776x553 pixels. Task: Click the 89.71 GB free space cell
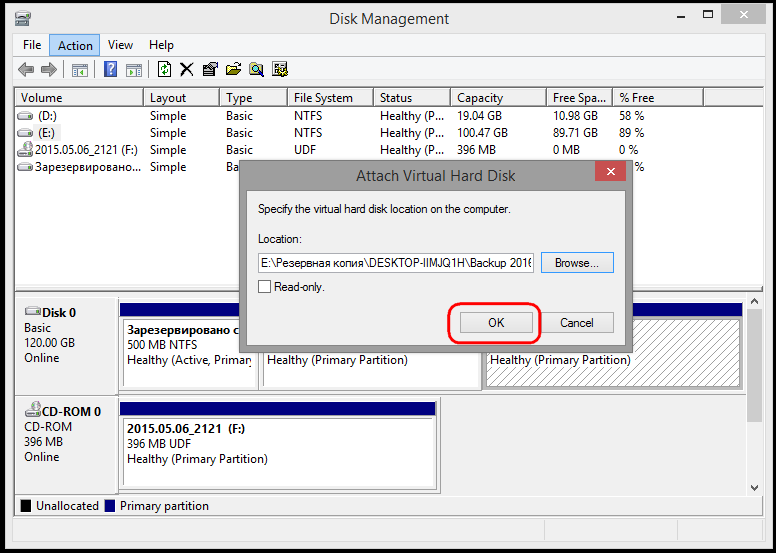pos(575,133)
